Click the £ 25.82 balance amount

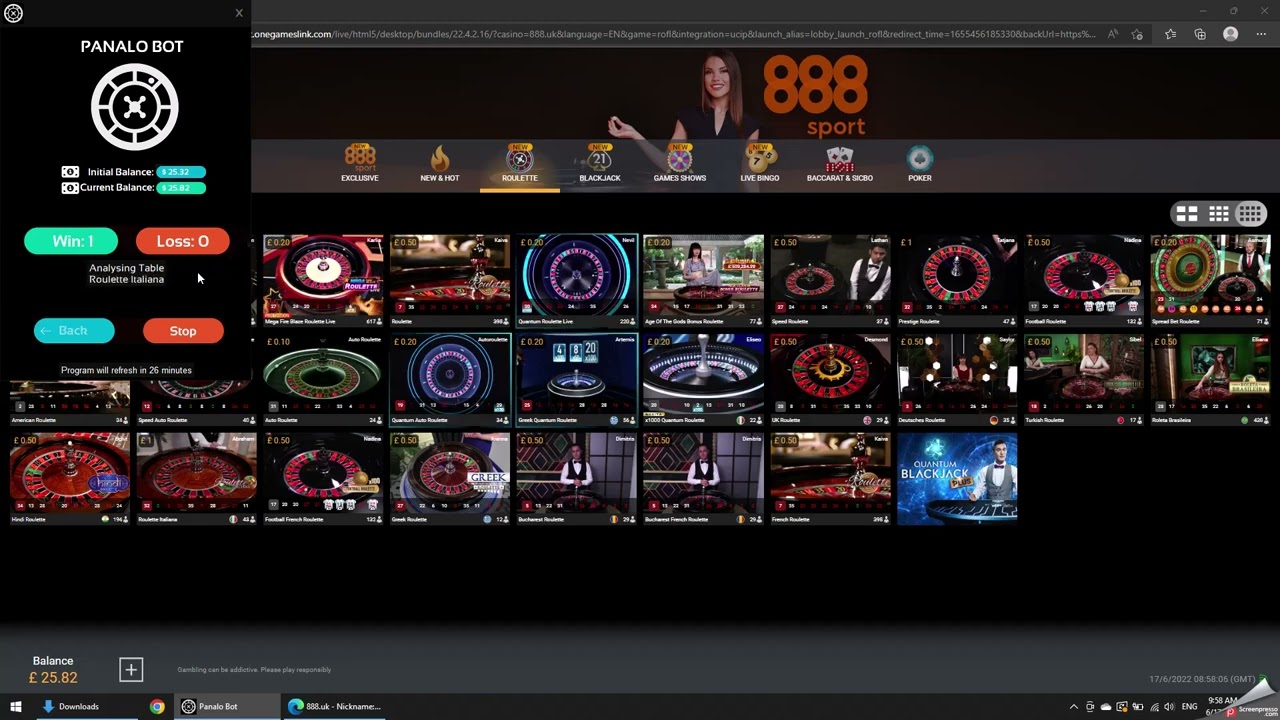tap(53, 678)
